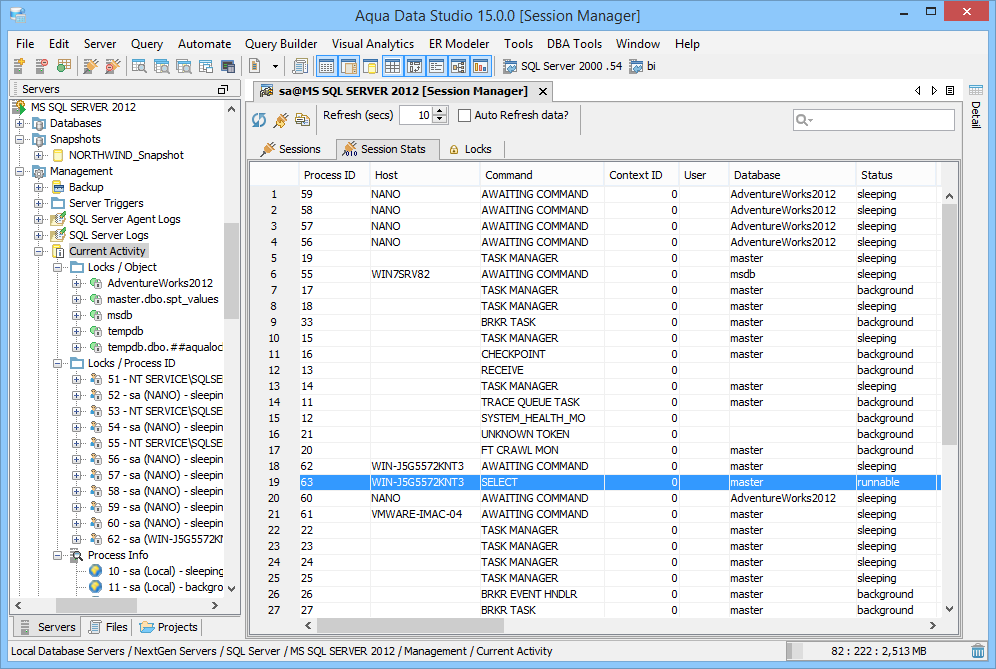Select the Current Activity tree item

click(107, 251)
